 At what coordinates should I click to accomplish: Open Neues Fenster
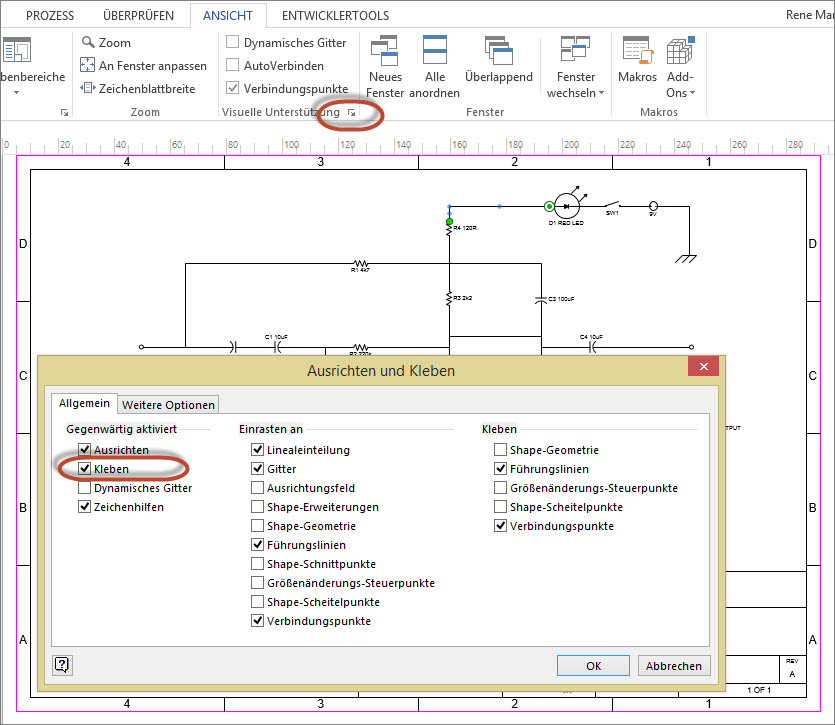[385, 50]
